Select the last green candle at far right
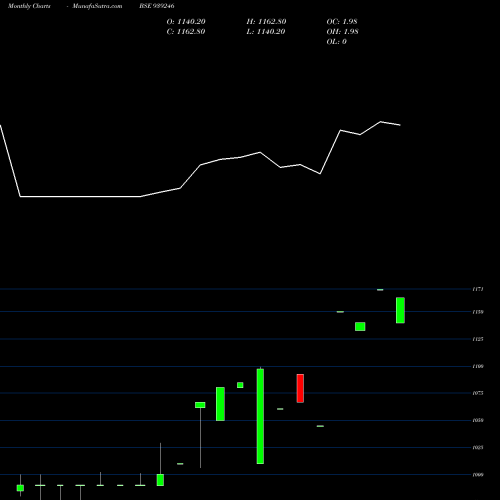This screenshot has height=500, width=500. 400,310
